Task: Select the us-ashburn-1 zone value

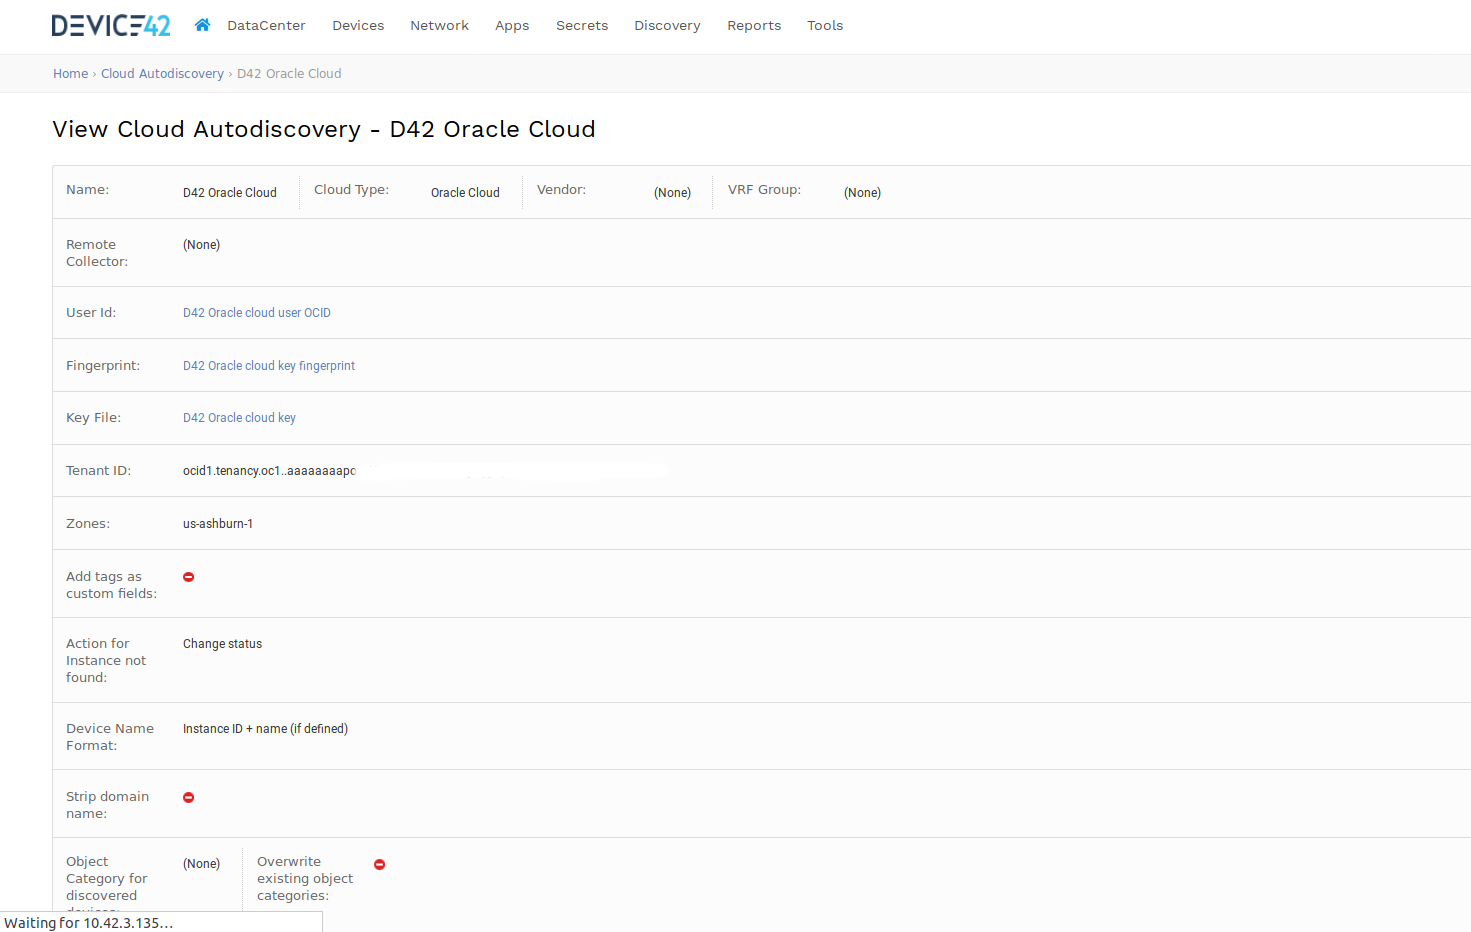Action: pos(218,524)
